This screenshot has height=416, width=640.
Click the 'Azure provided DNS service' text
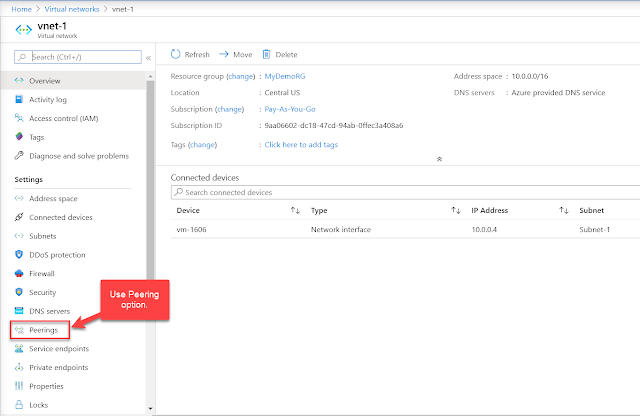pyautogui.click(x=558, y=93)
